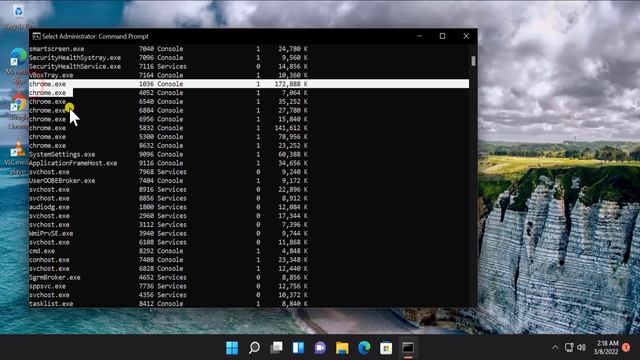This screenshot has height=360, width=640.
Task: Click the VBoxTray.exe process line
Action: point(168,75)
